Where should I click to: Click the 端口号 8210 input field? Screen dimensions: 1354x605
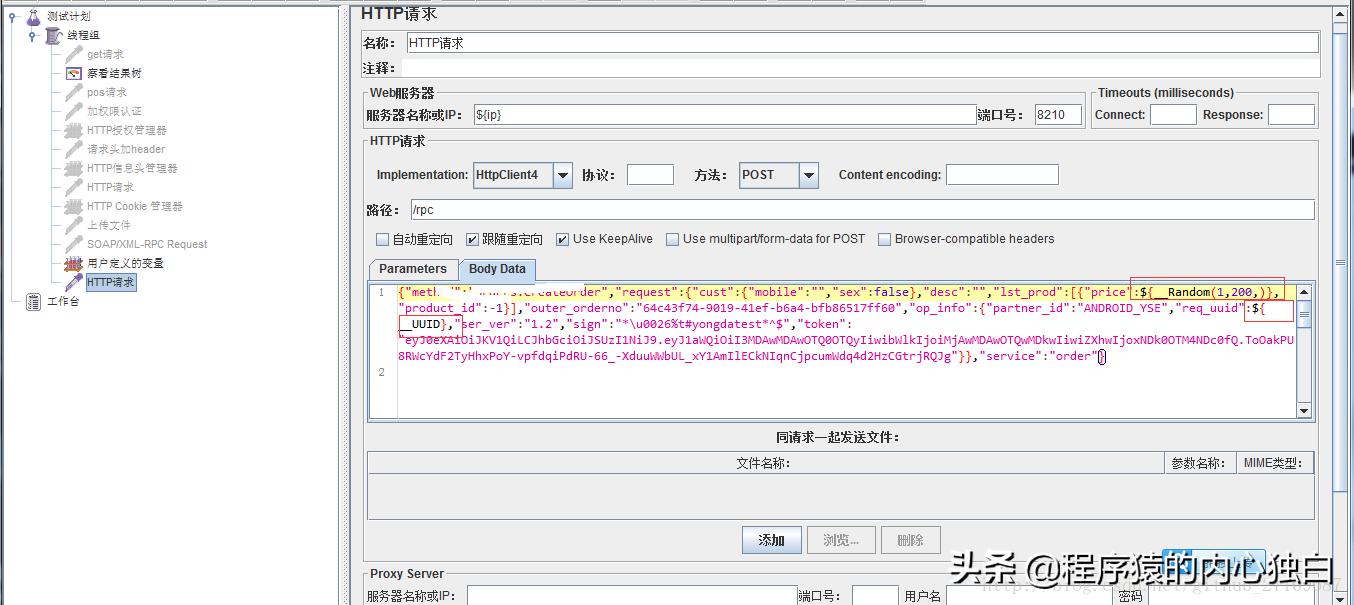(x=1057, y=113)
